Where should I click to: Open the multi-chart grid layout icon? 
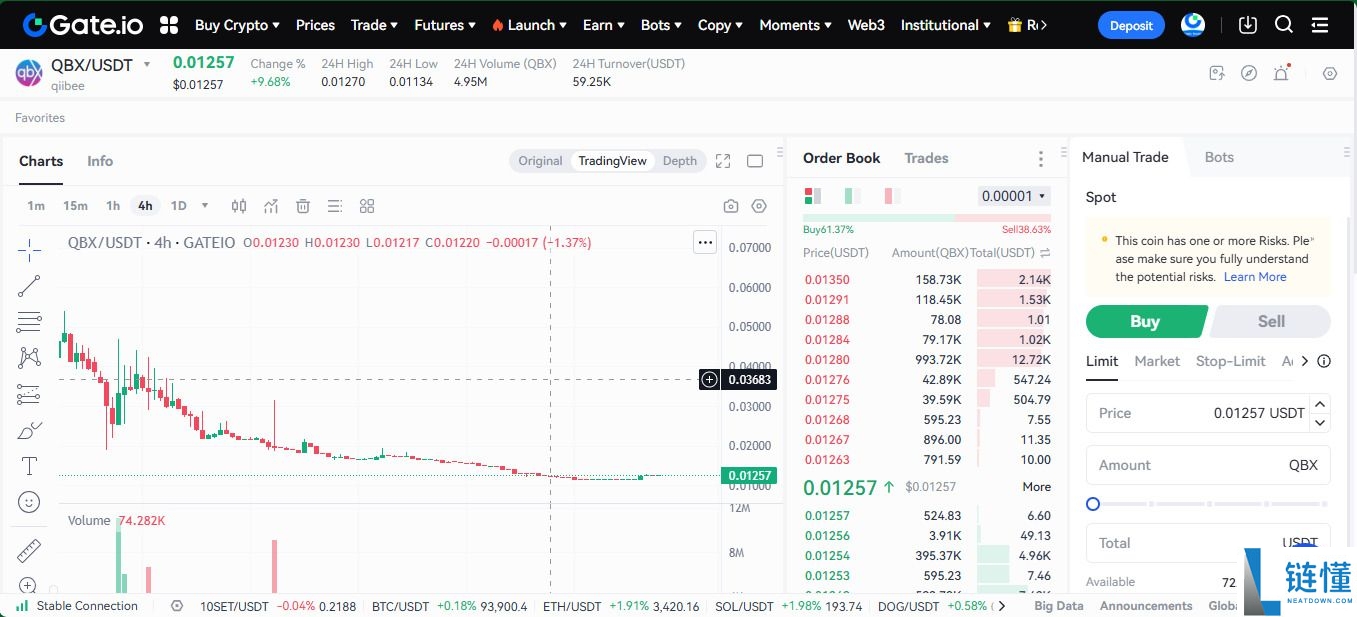point(367,206)
